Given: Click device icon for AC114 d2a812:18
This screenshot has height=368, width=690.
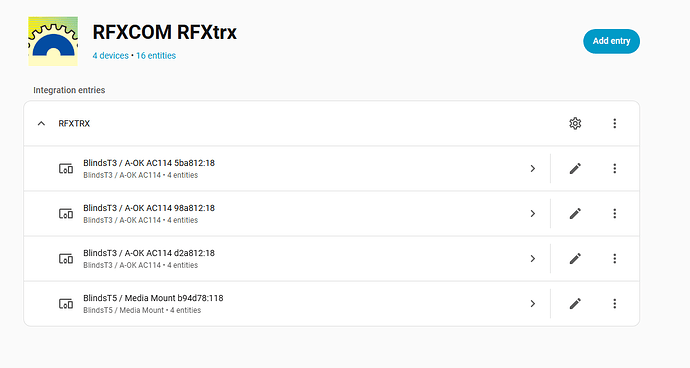Looking at the screenshot, I should [66, 259].
